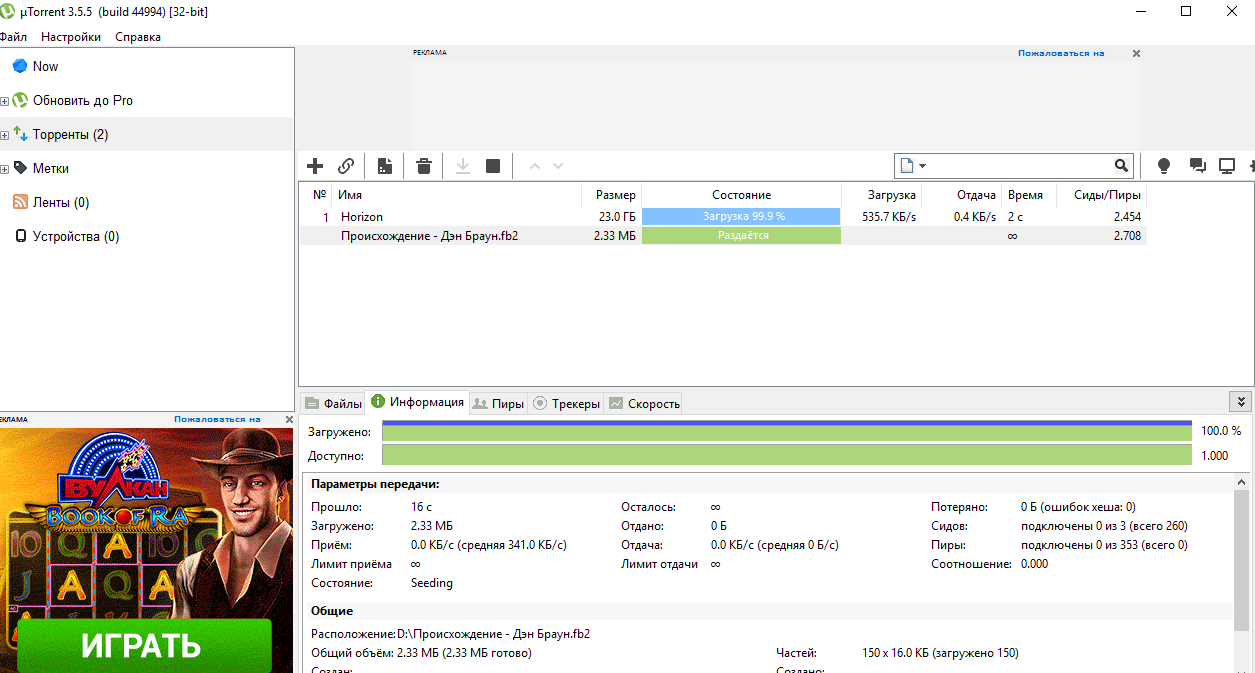Open the Справка menu
This screenshot has width=1255, height=673.
pos(138,37)
